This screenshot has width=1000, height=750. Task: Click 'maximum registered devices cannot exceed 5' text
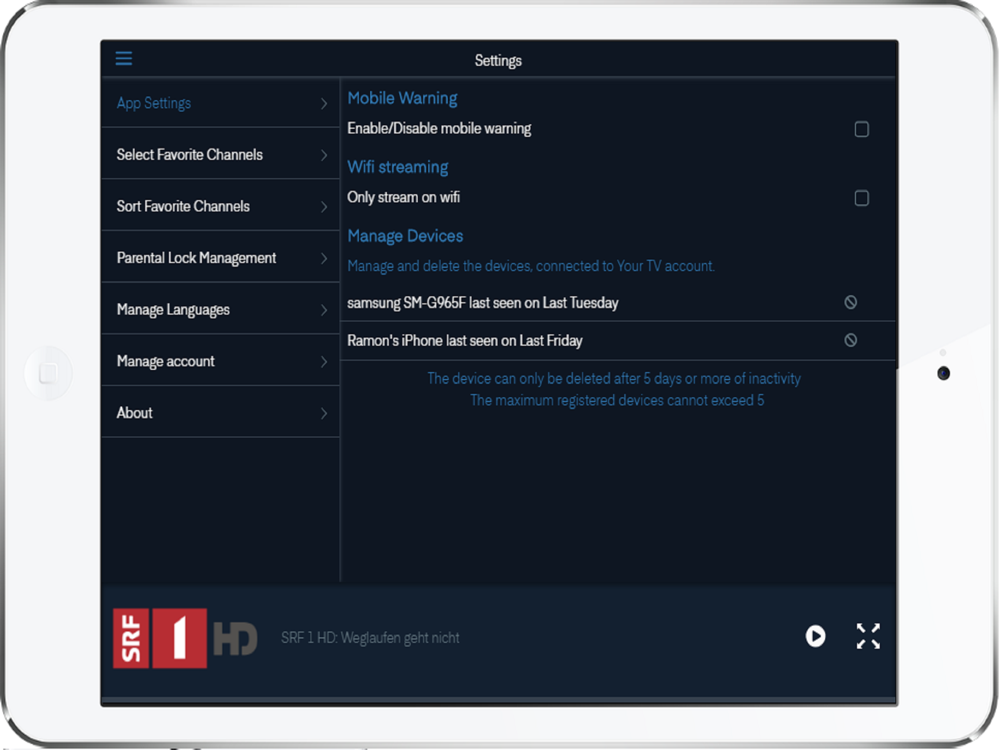tap(617, 401)
